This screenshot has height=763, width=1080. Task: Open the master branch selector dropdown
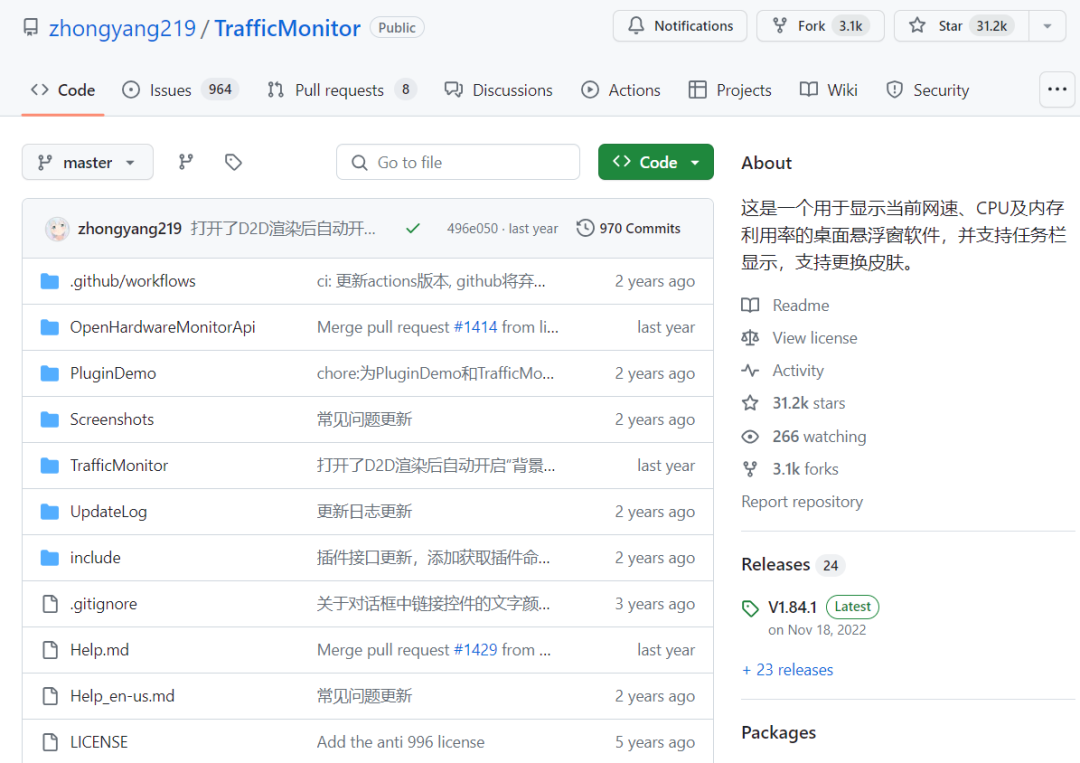coord(87,163)
